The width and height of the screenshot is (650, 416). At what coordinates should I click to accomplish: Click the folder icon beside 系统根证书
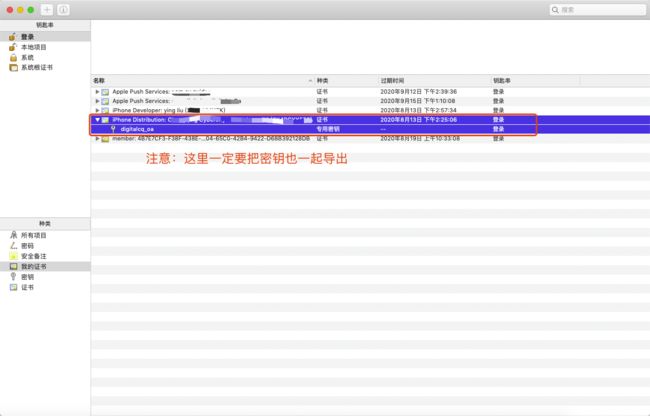(13, 67)
